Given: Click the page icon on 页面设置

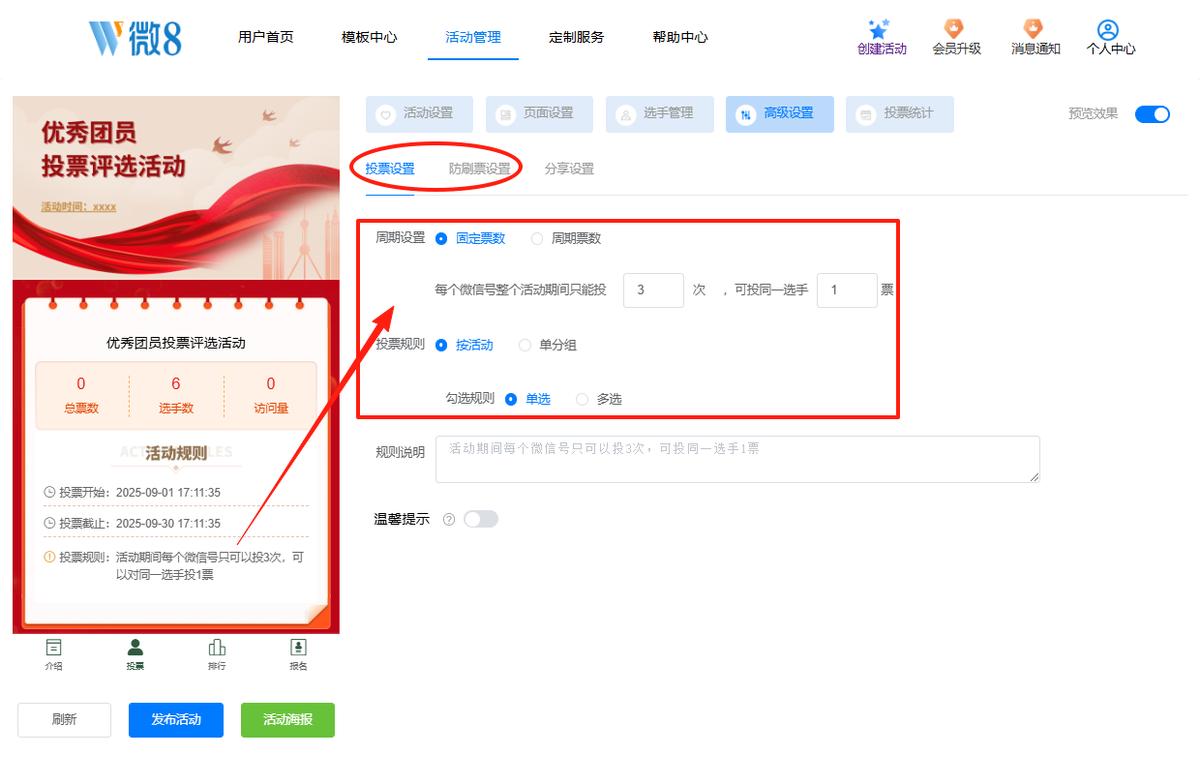Looking at the screenshot, I should coord(505,115).
